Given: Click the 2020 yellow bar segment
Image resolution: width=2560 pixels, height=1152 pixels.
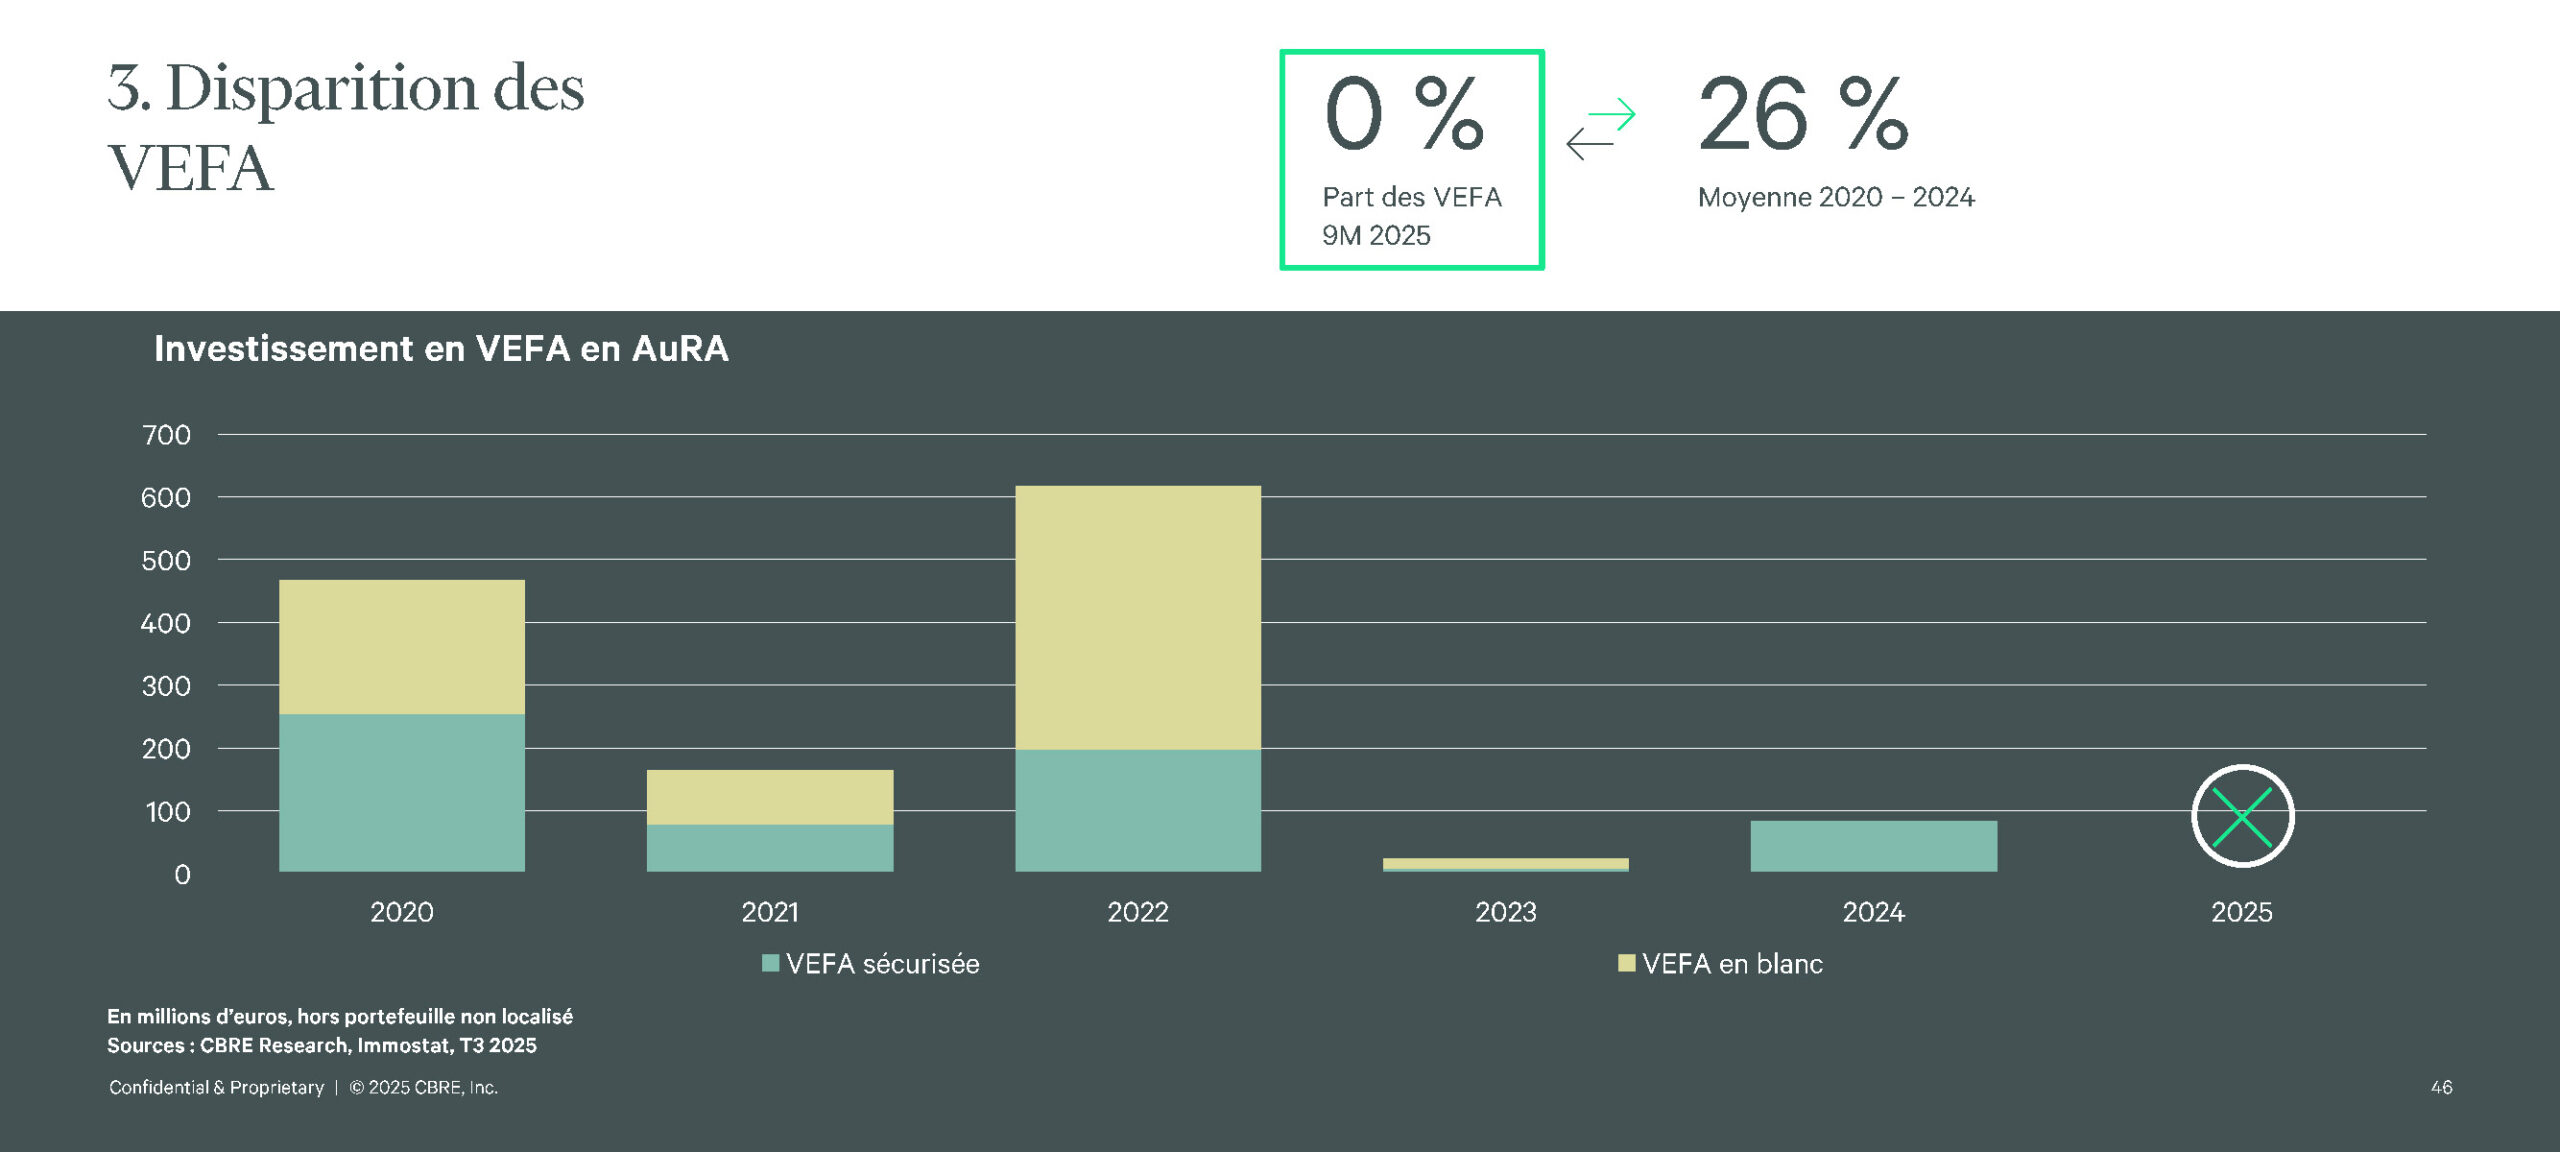Looking at the screenshot, I should [402, 646].
